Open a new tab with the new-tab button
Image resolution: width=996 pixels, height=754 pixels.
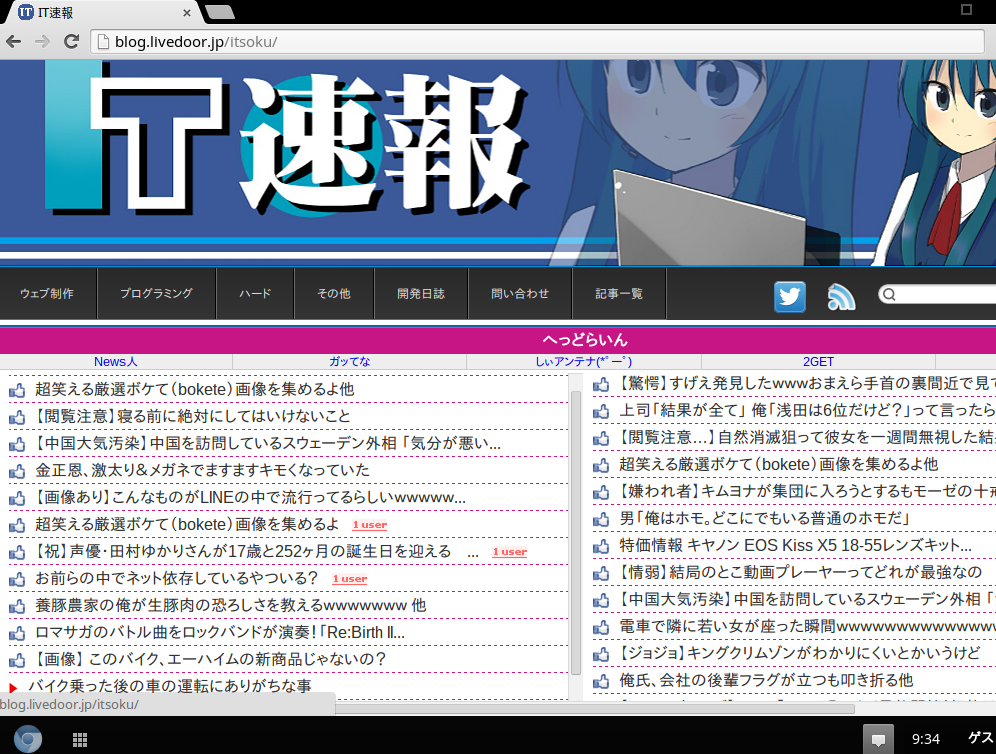point(220,12)
